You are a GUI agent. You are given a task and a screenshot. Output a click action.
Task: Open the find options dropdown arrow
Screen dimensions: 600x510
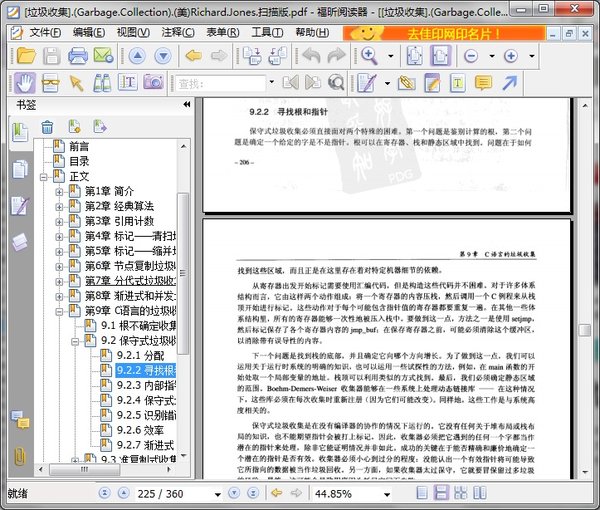click(272, 82)
